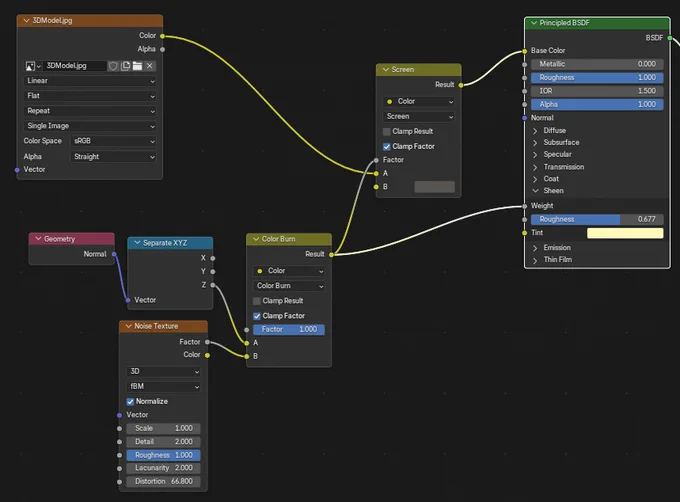Click the 3DModel.jpg image name field
Image resolution: width=680 pixels, height=502 pixels.
75,66
